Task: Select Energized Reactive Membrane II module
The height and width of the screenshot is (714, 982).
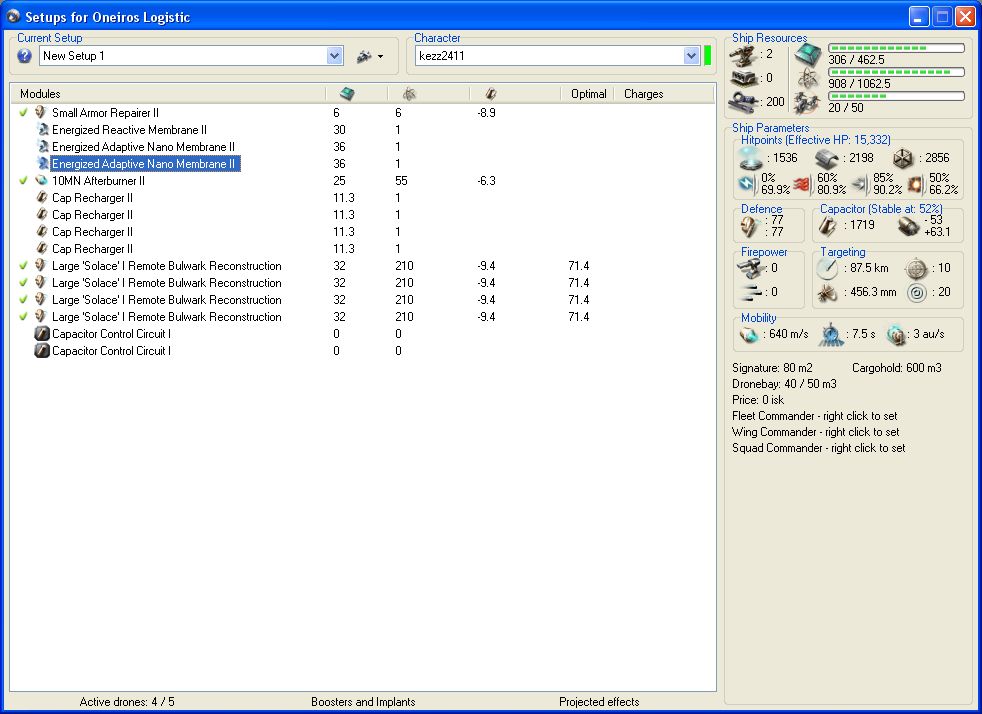Action: click(x=129, y=130)
